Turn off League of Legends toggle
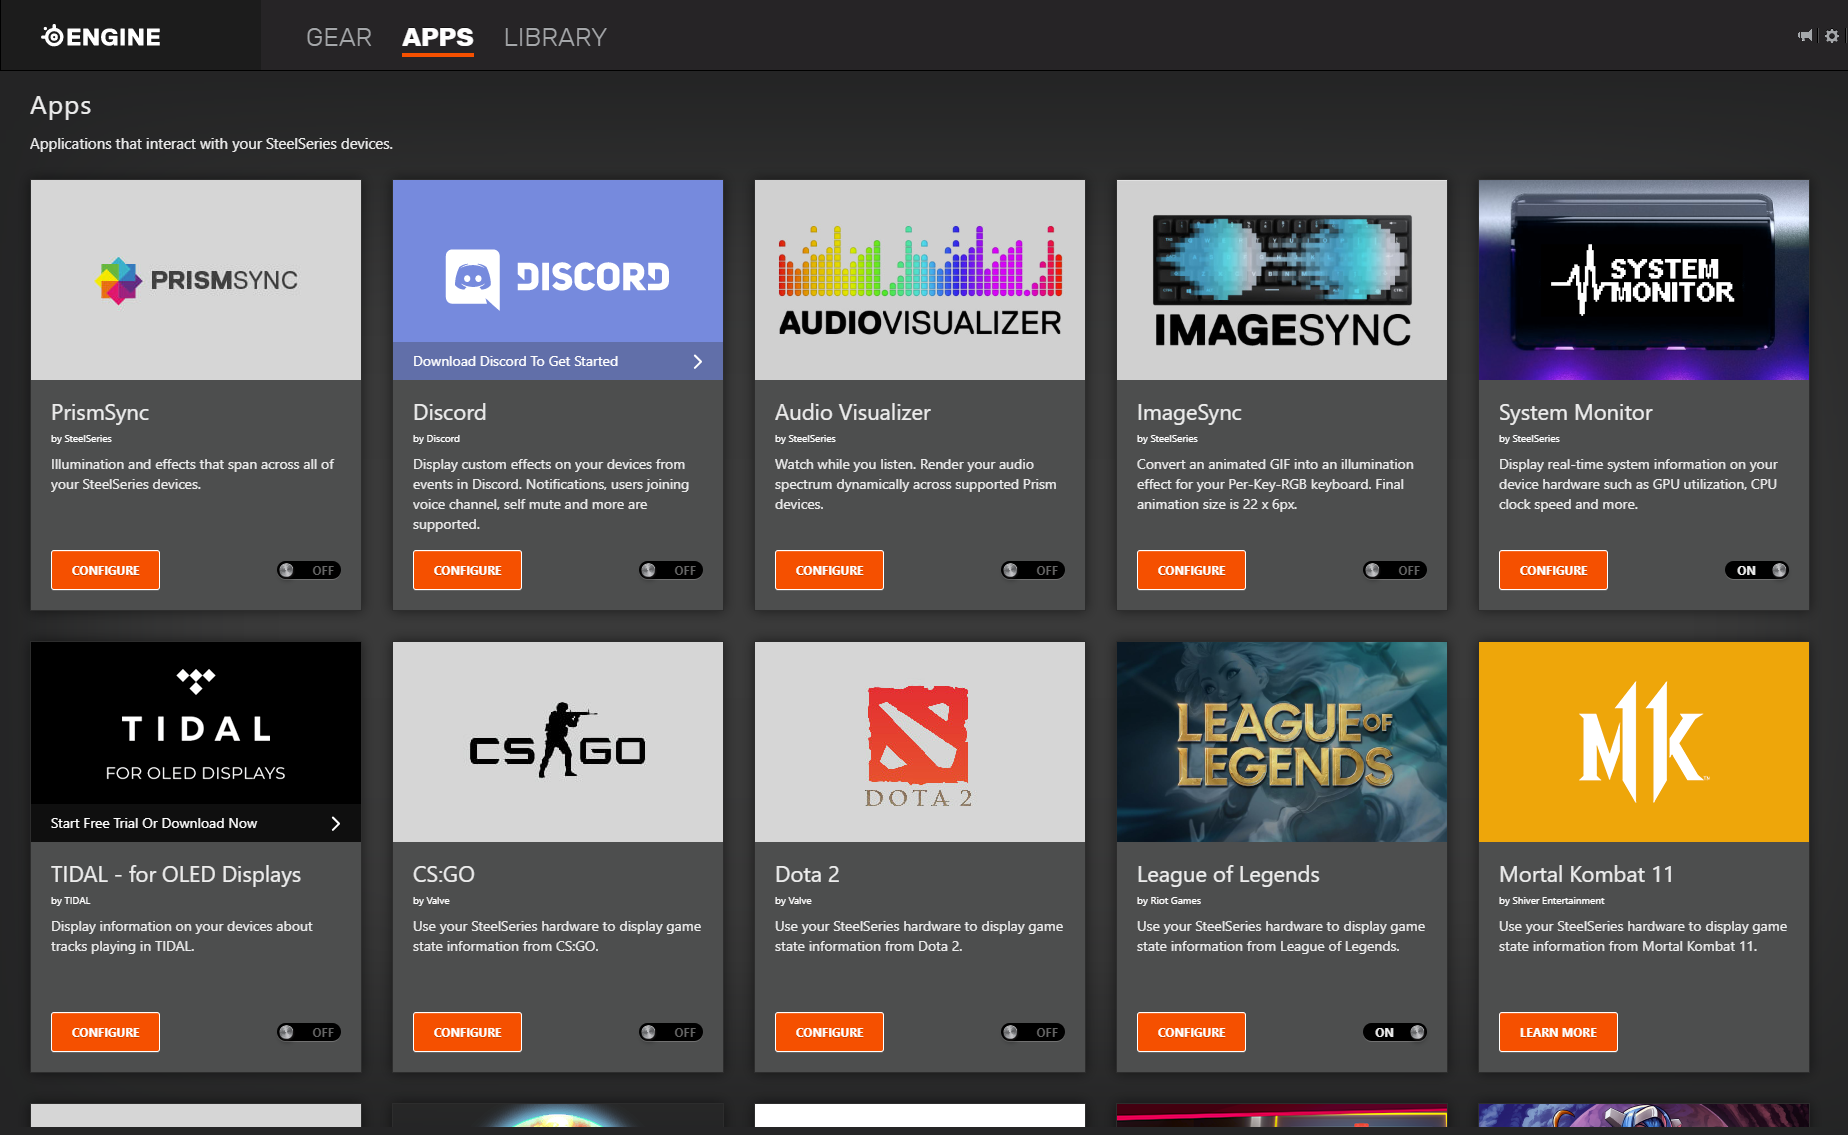Screen dimensions: 1848x1135 coord(1395,1032)
